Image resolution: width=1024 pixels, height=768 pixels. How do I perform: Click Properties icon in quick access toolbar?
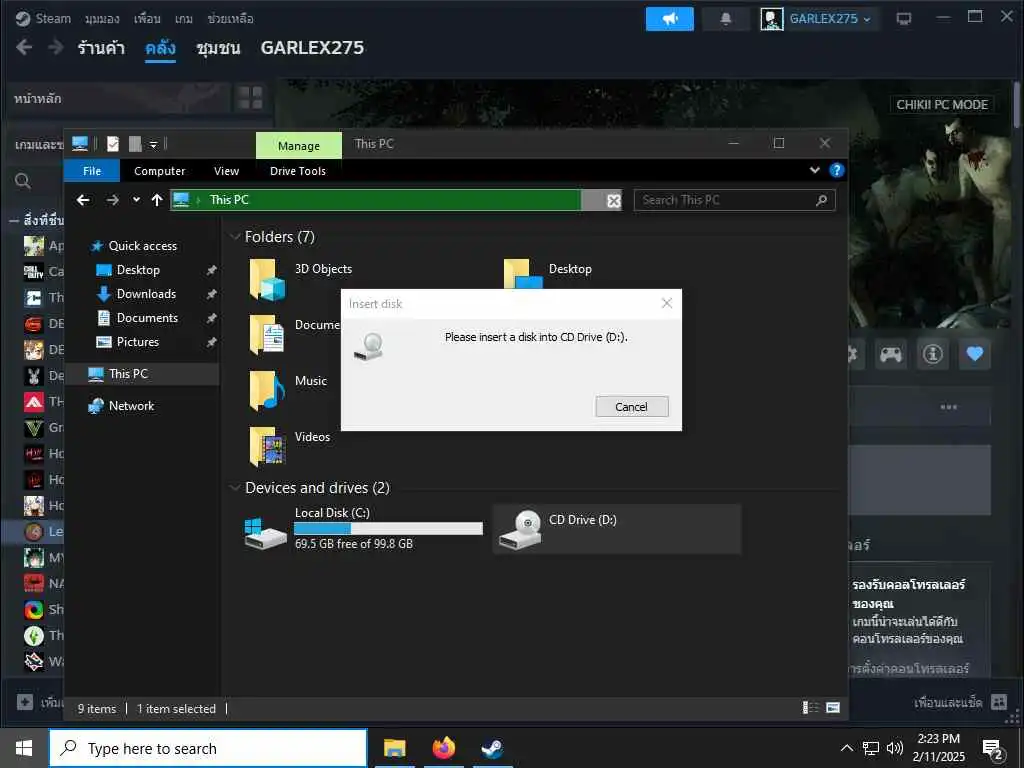tap(113, 144)
